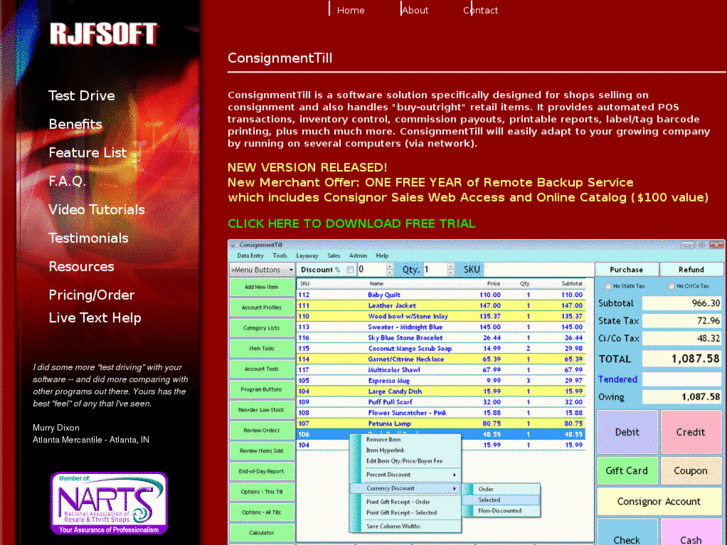Open Category Lists
The height and width of the screenshot is (545, 727).
[261, 328]
